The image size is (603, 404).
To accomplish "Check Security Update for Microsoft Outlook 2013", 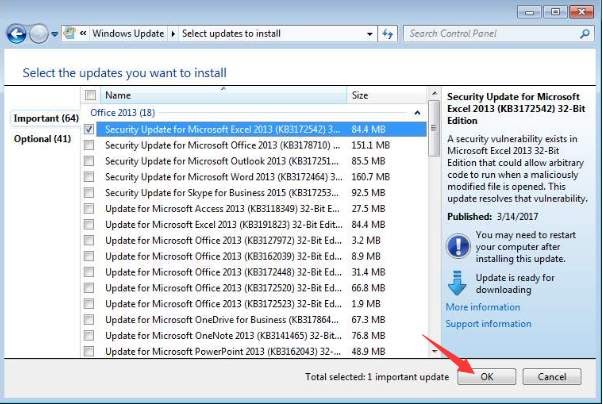I will (89, 161).
